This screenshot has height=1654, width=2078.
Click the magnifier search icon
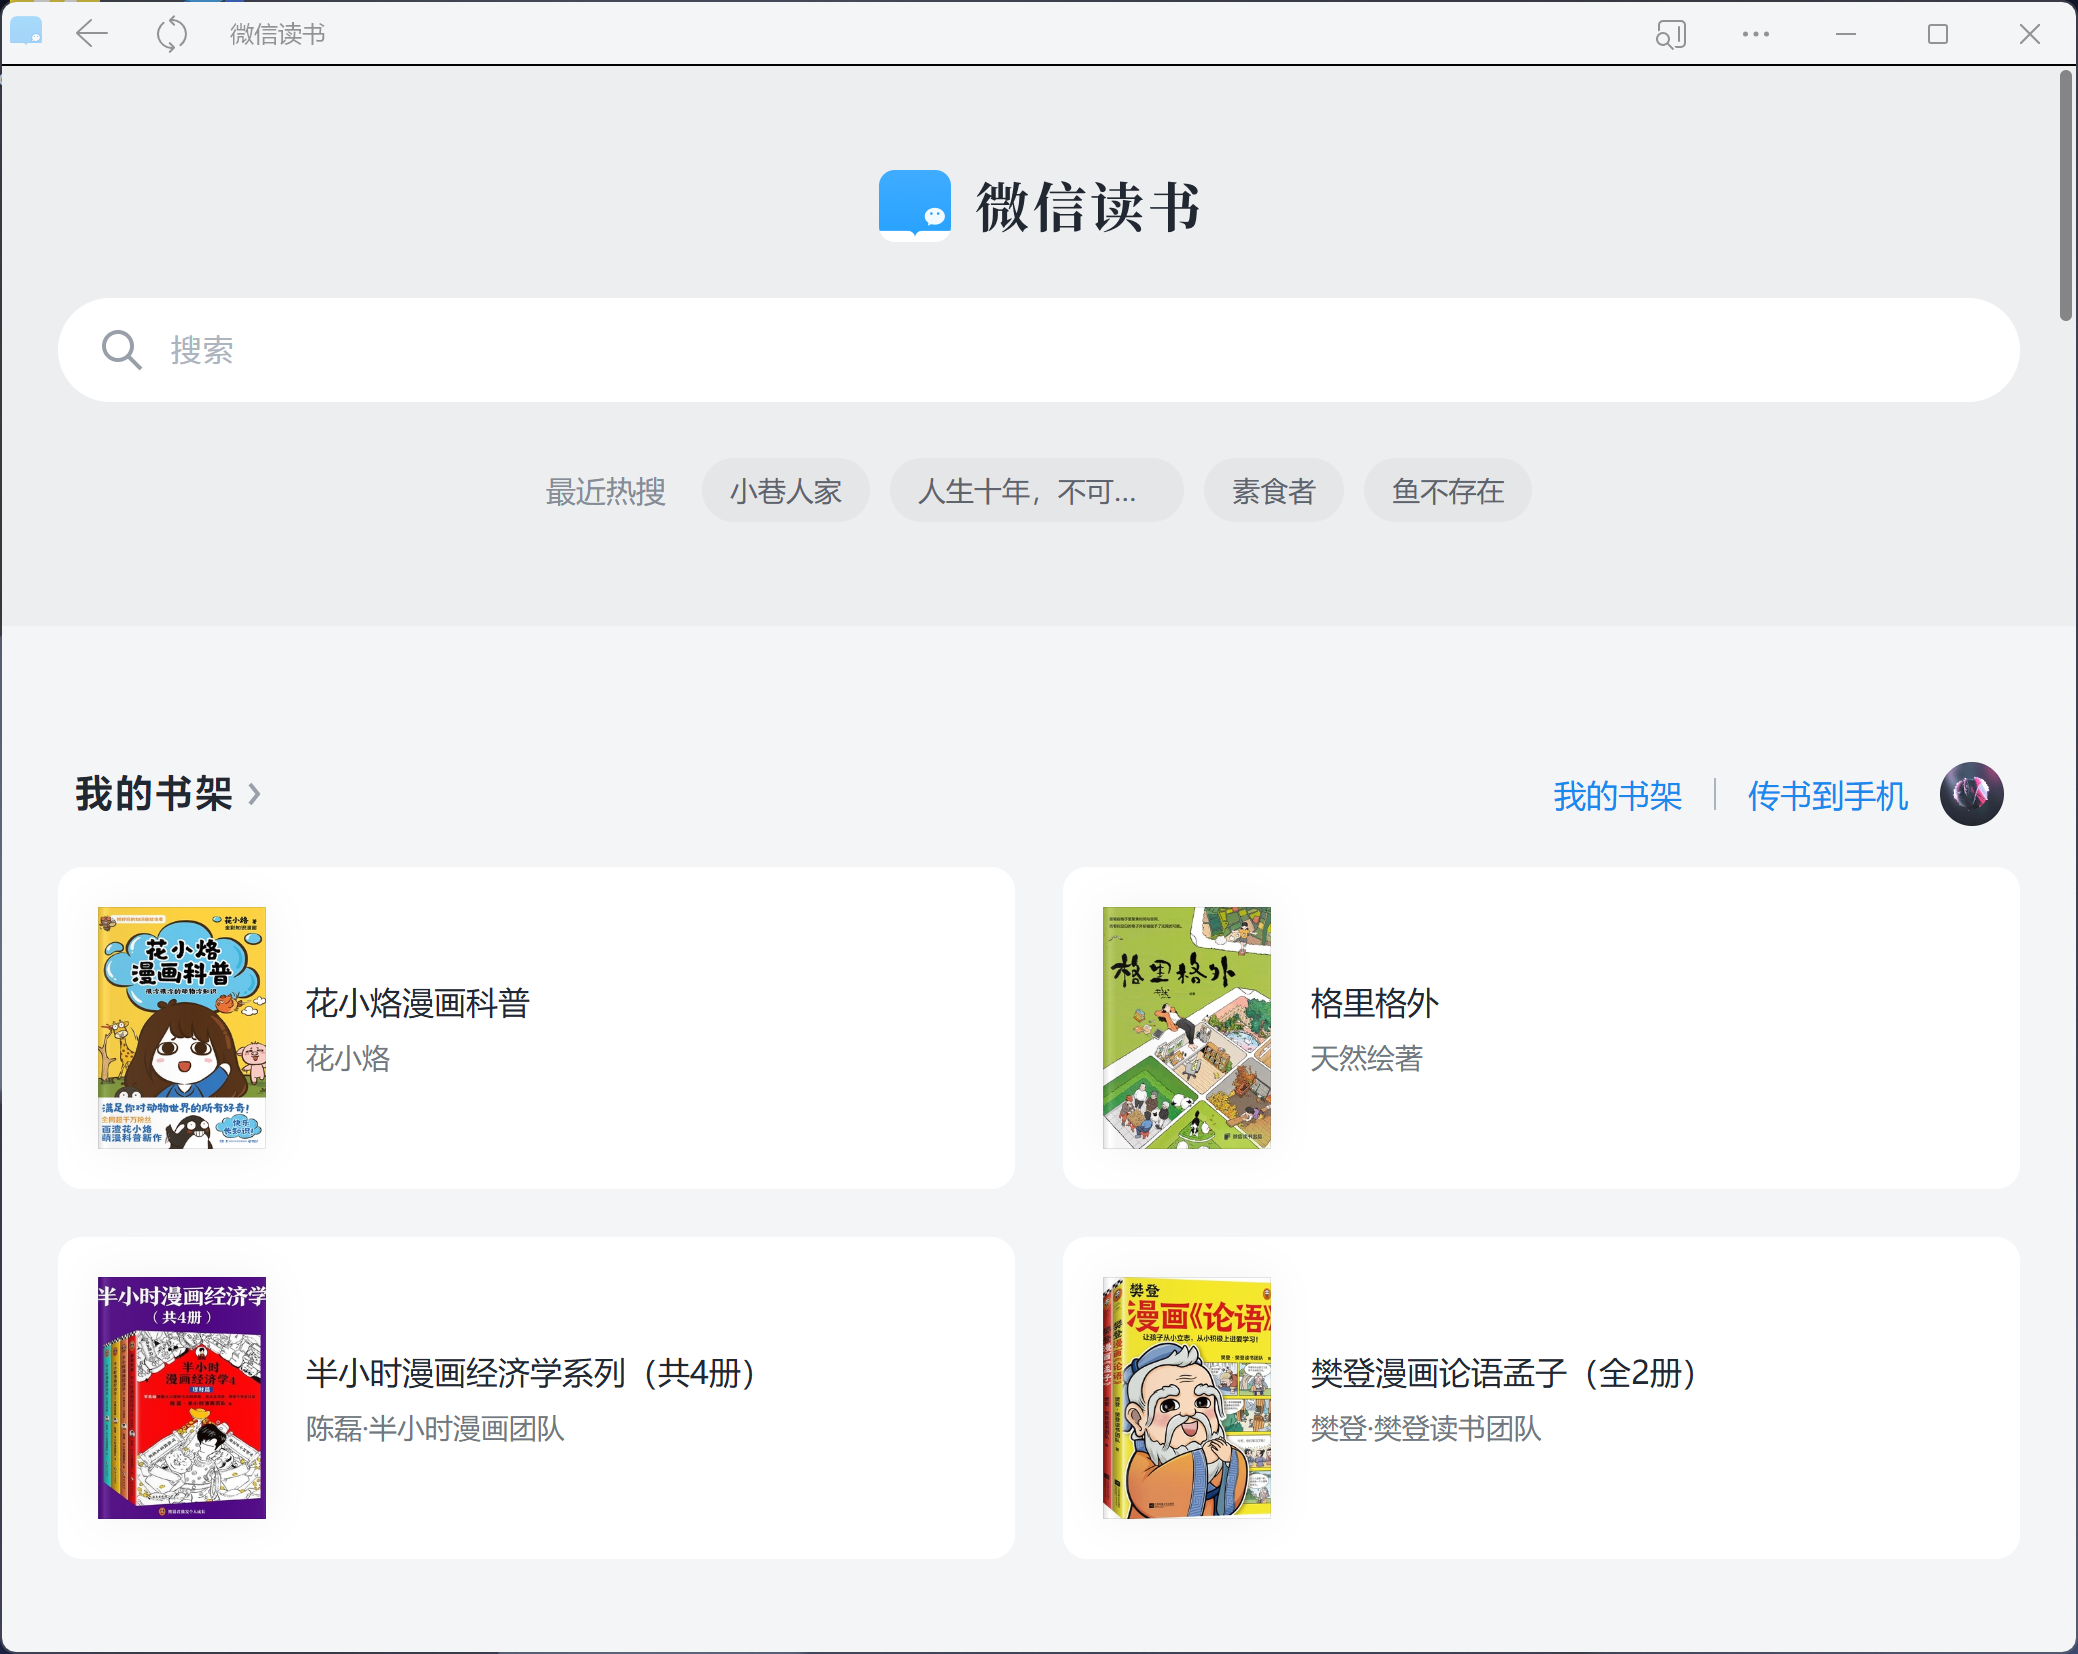pyautogui.click(x=121, y=350)
